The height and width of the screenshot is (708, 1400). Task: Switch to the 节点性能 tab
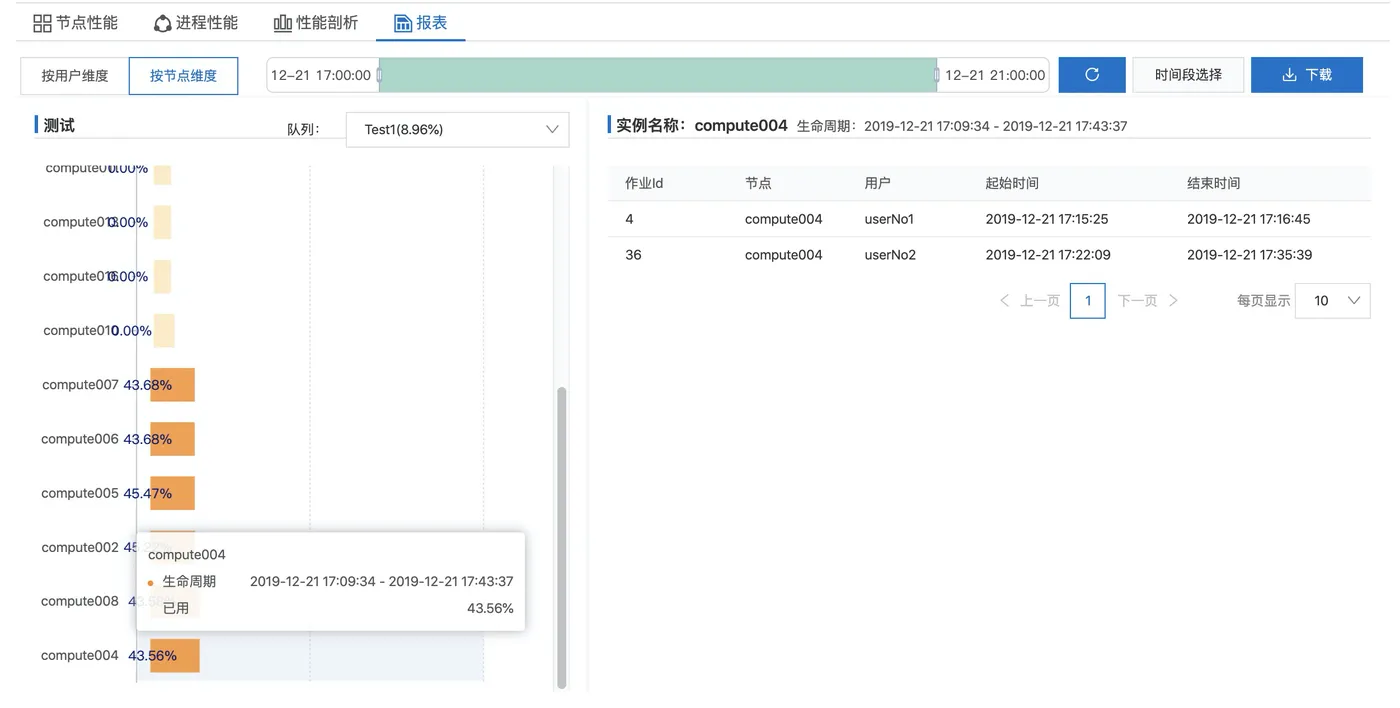pos(75,21)
